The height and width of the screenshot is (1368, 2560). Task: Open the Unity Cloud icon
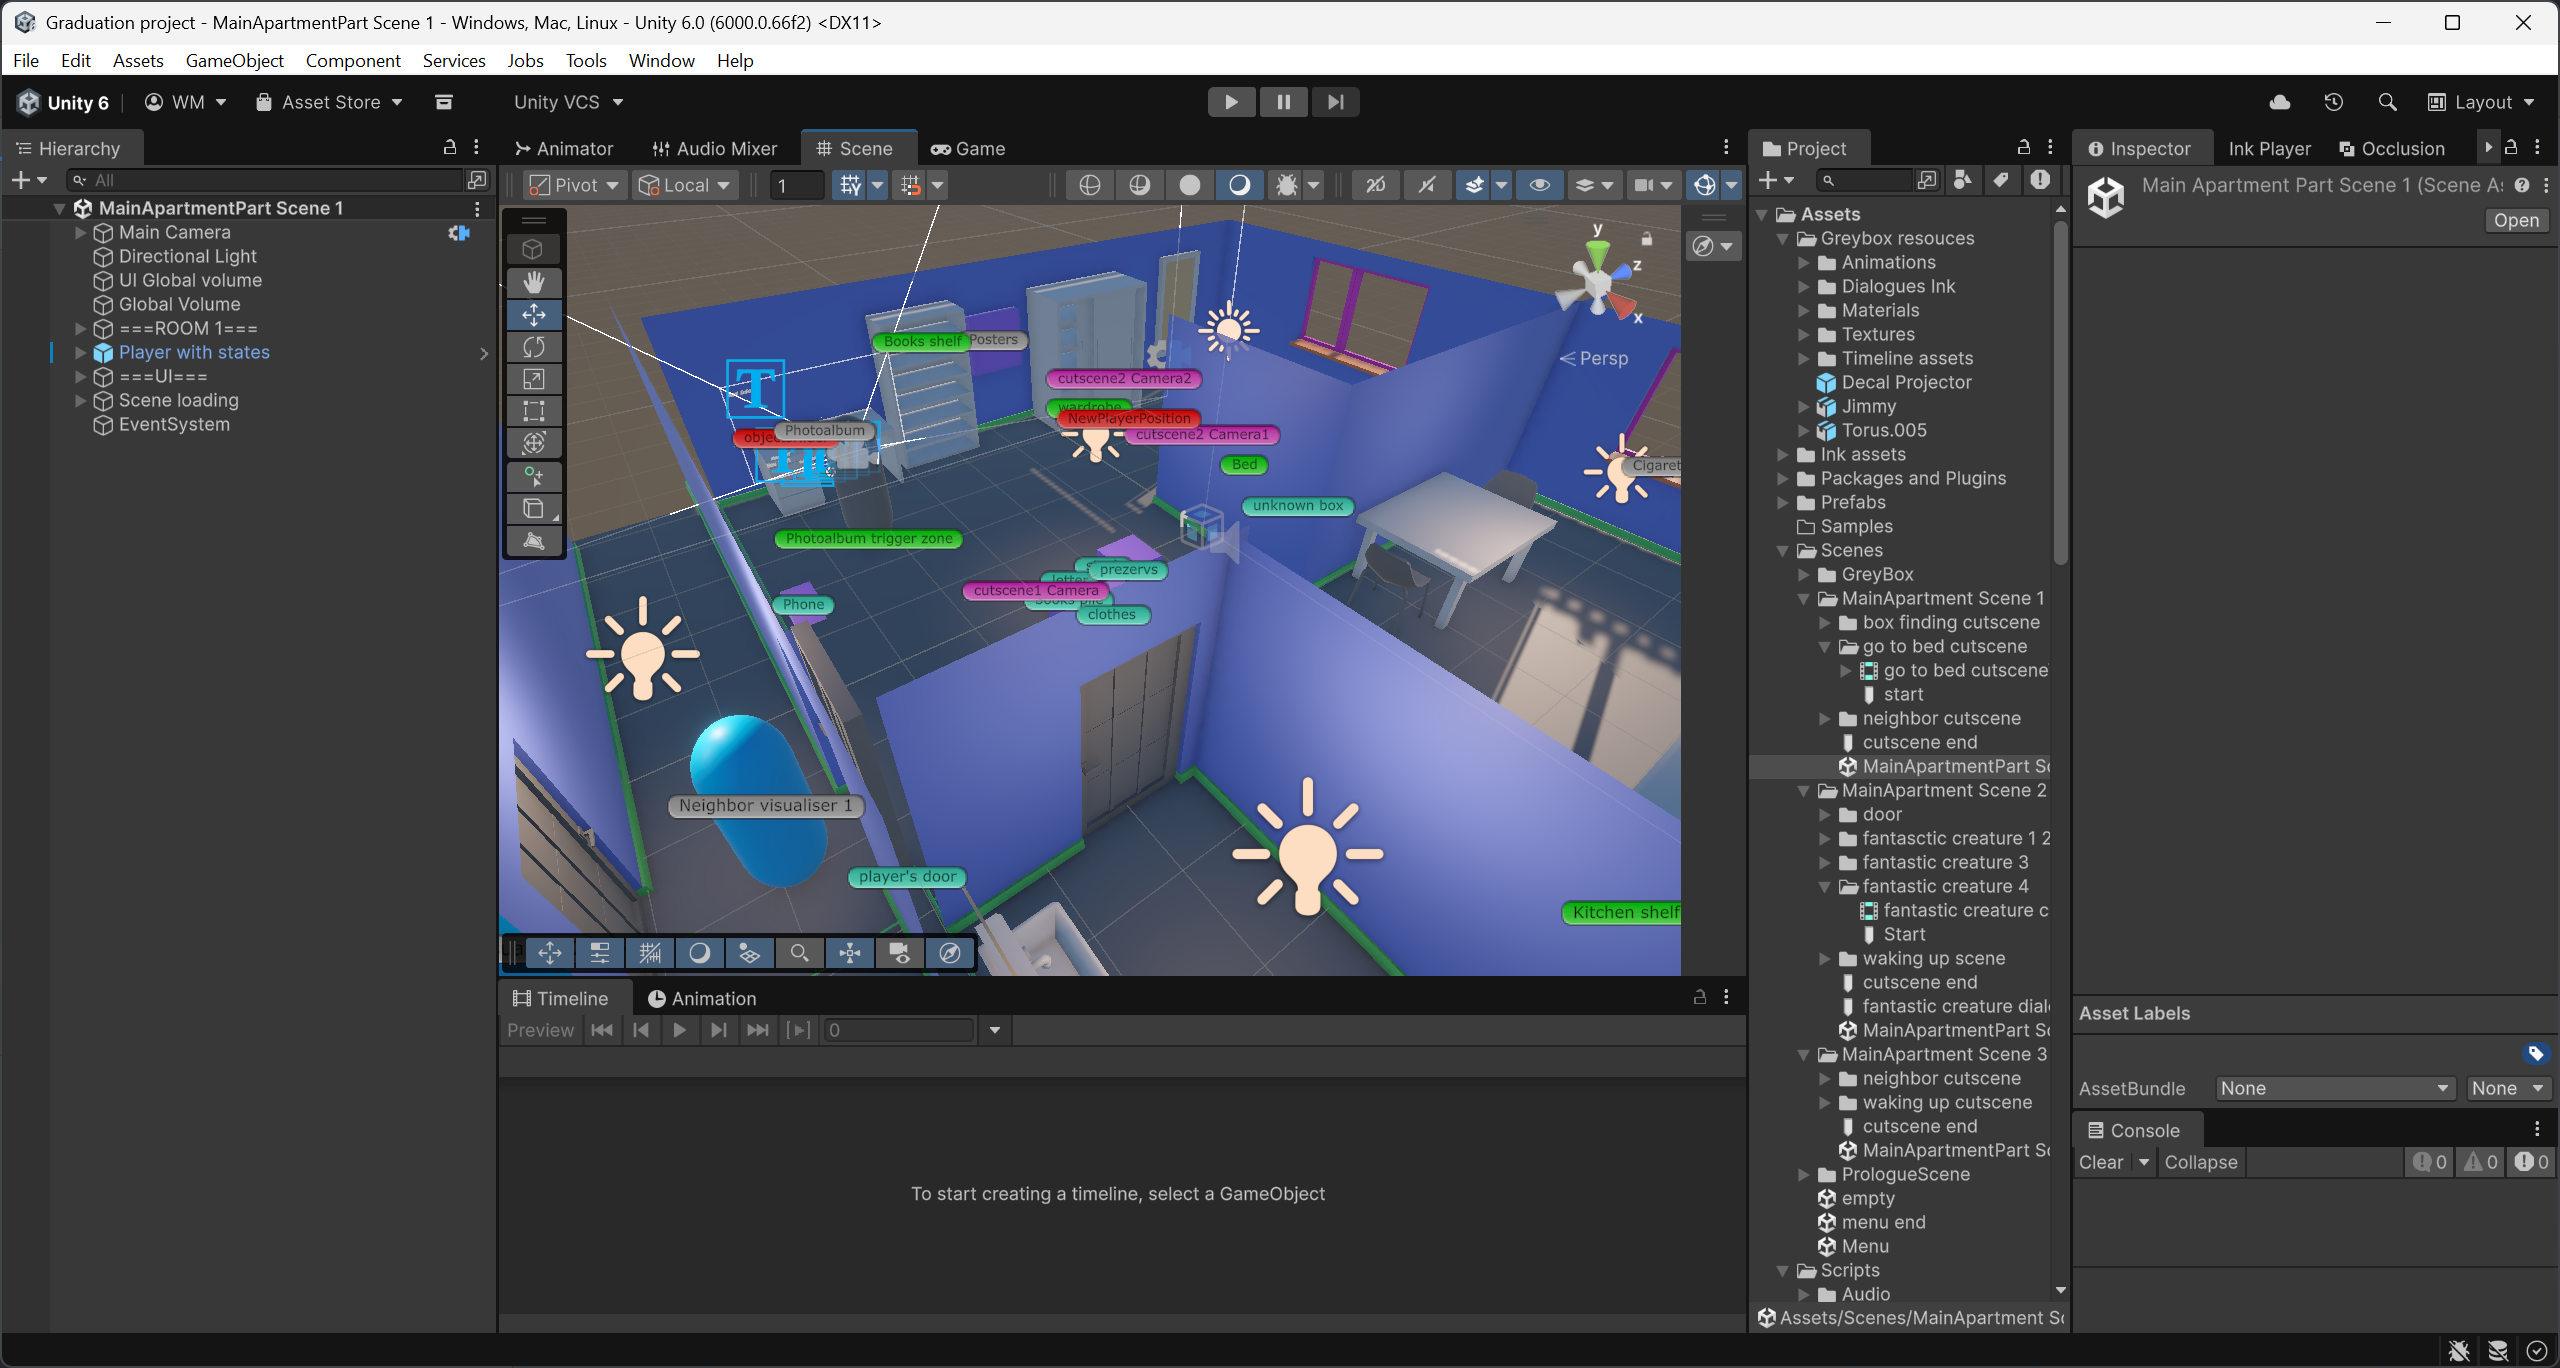click(x=2280, y=102)
